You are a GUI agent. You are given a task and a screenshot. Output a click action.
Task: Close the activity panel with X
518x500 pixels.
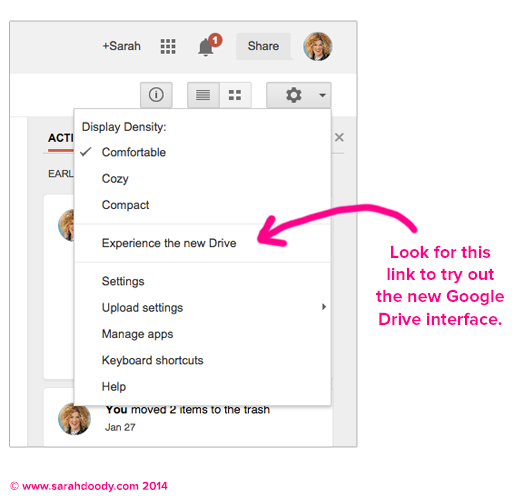pyautogui.click(x=339, y=137)
